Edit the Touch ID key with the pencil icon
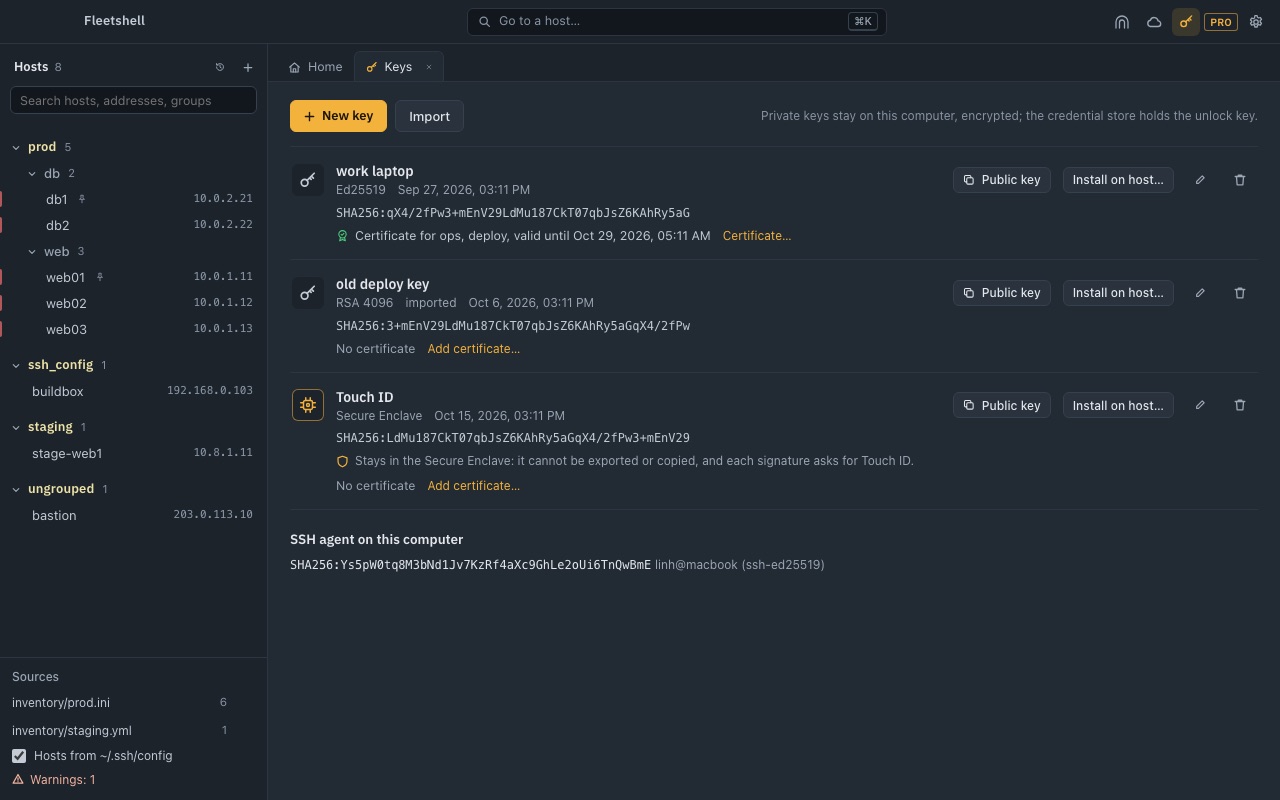The image size is (1280, 800). pos(1200,405)
